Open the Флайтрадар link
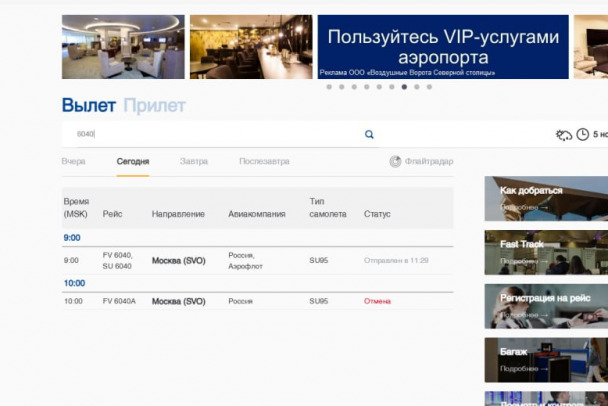 428,161
